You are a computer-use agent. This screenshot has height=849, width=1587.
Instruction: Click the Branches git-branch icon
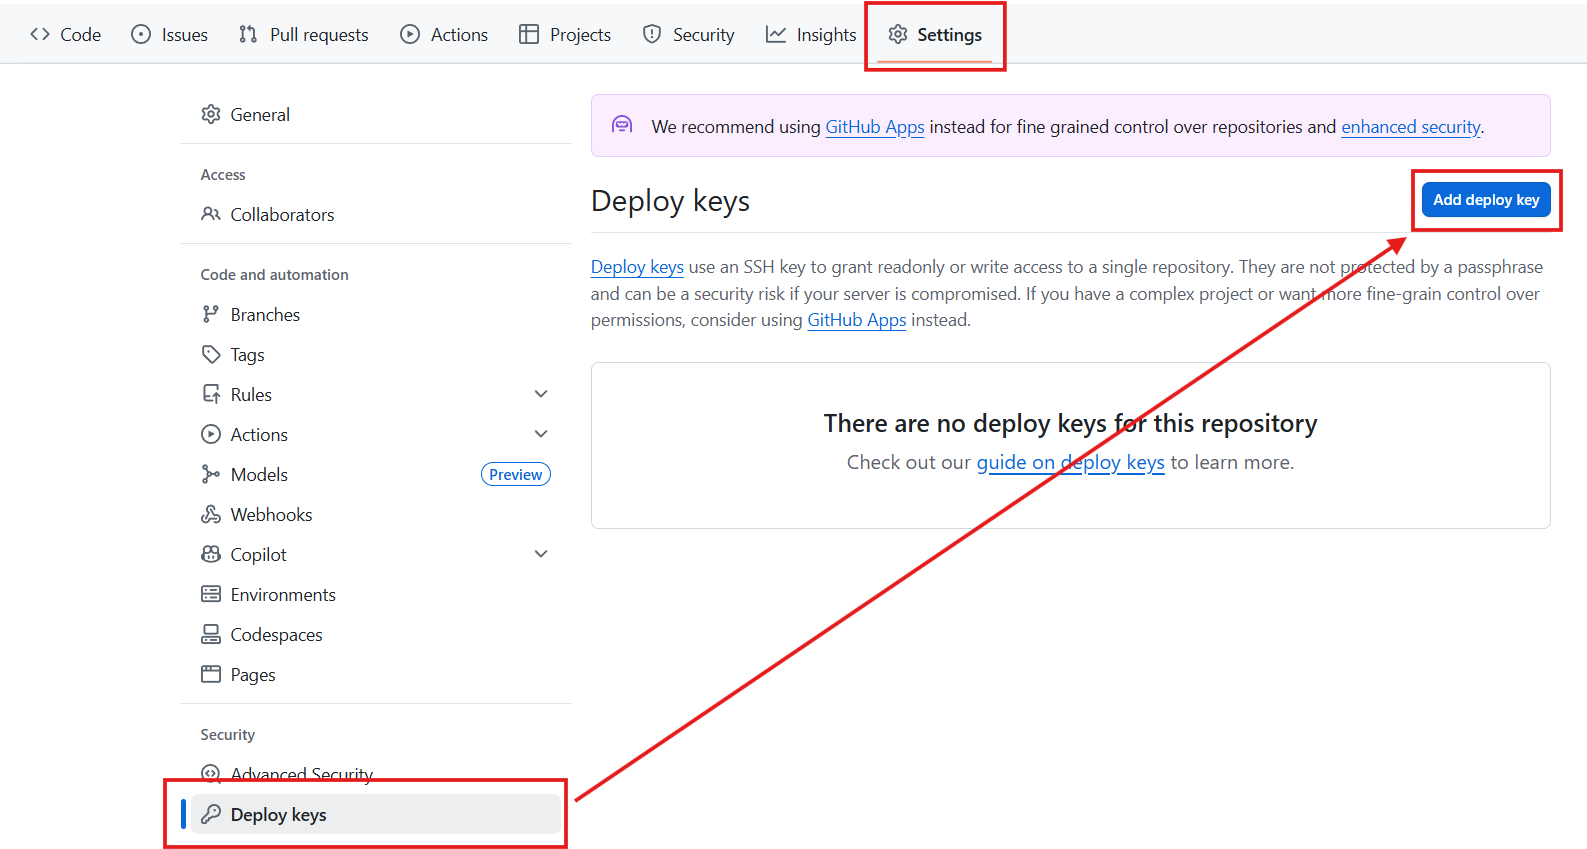tap(211, 314)
